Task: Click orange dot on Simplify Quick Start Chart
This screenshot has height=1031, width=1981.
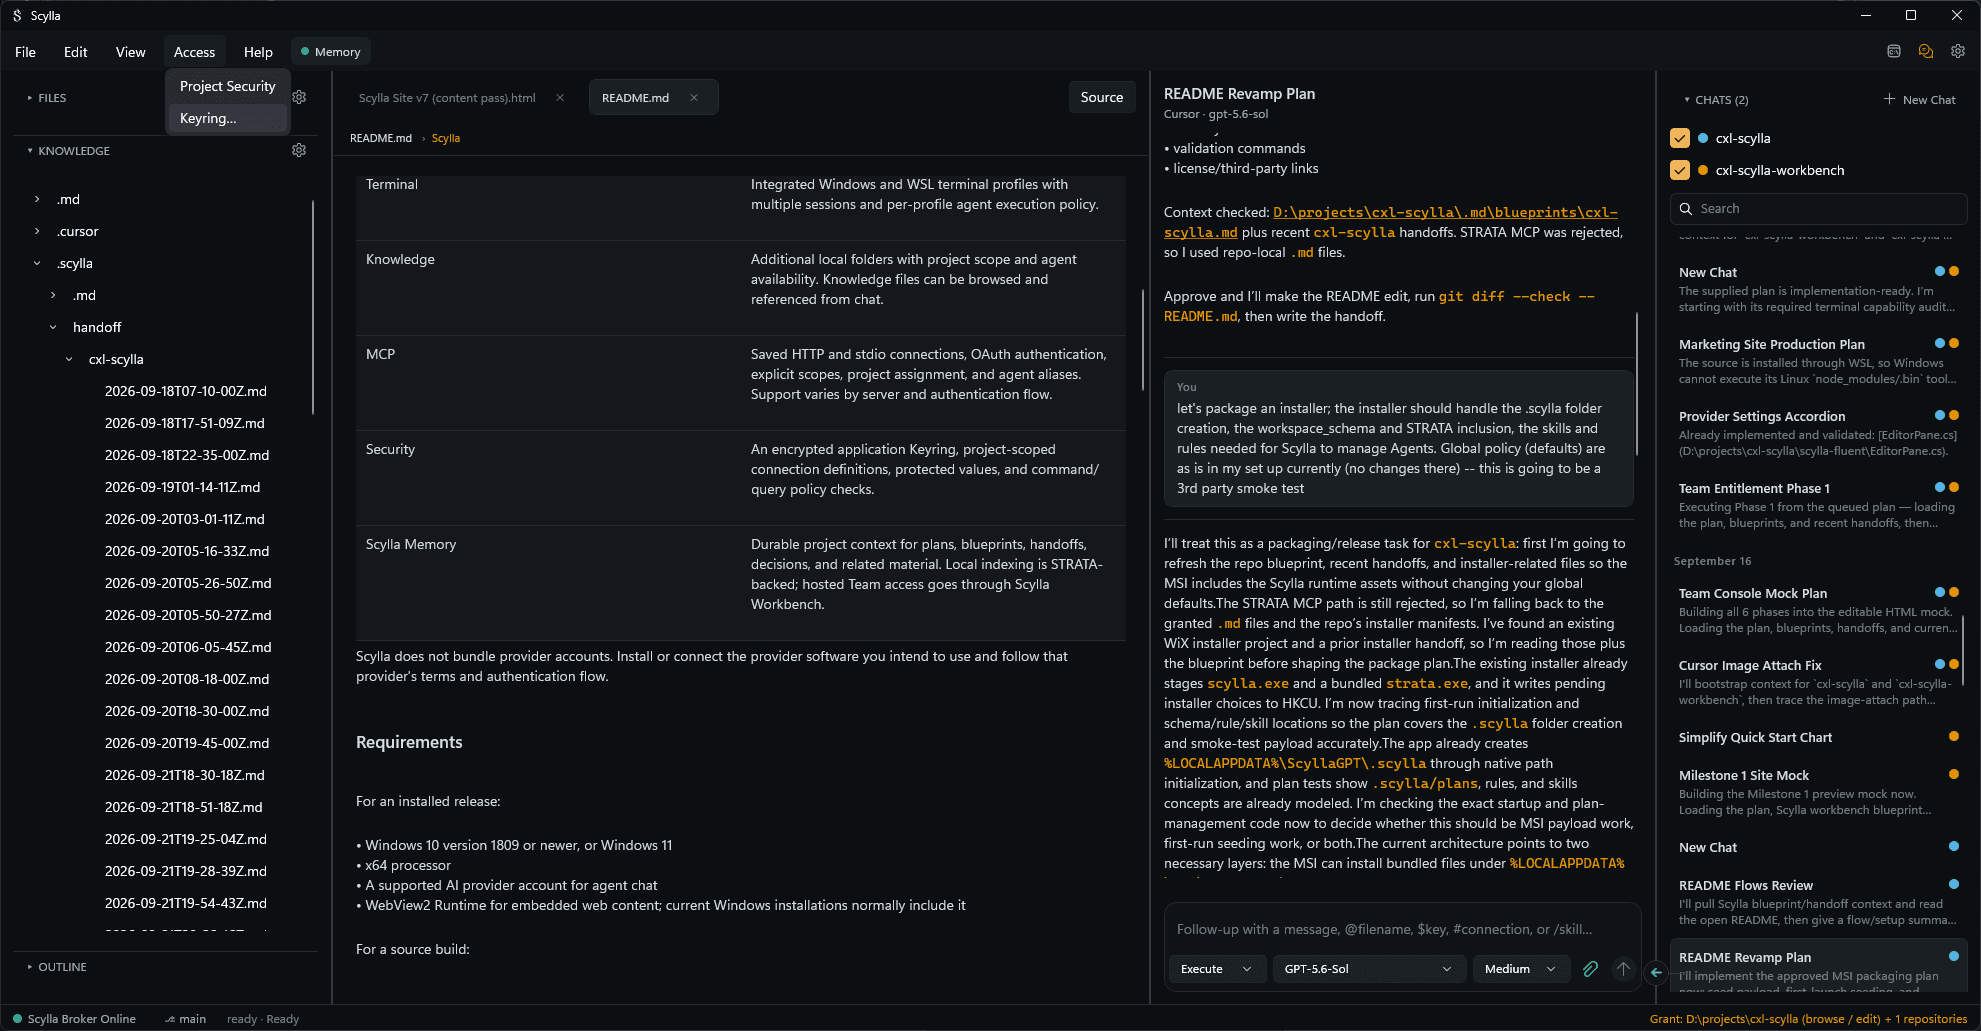Action: coord(1954,736)
